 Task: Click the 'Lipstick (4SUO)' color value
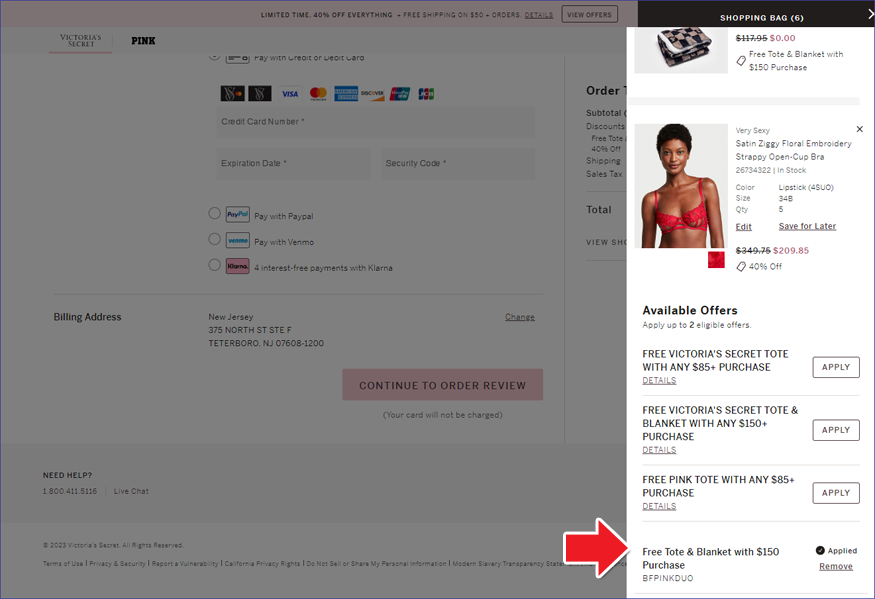tap(806, 188)
